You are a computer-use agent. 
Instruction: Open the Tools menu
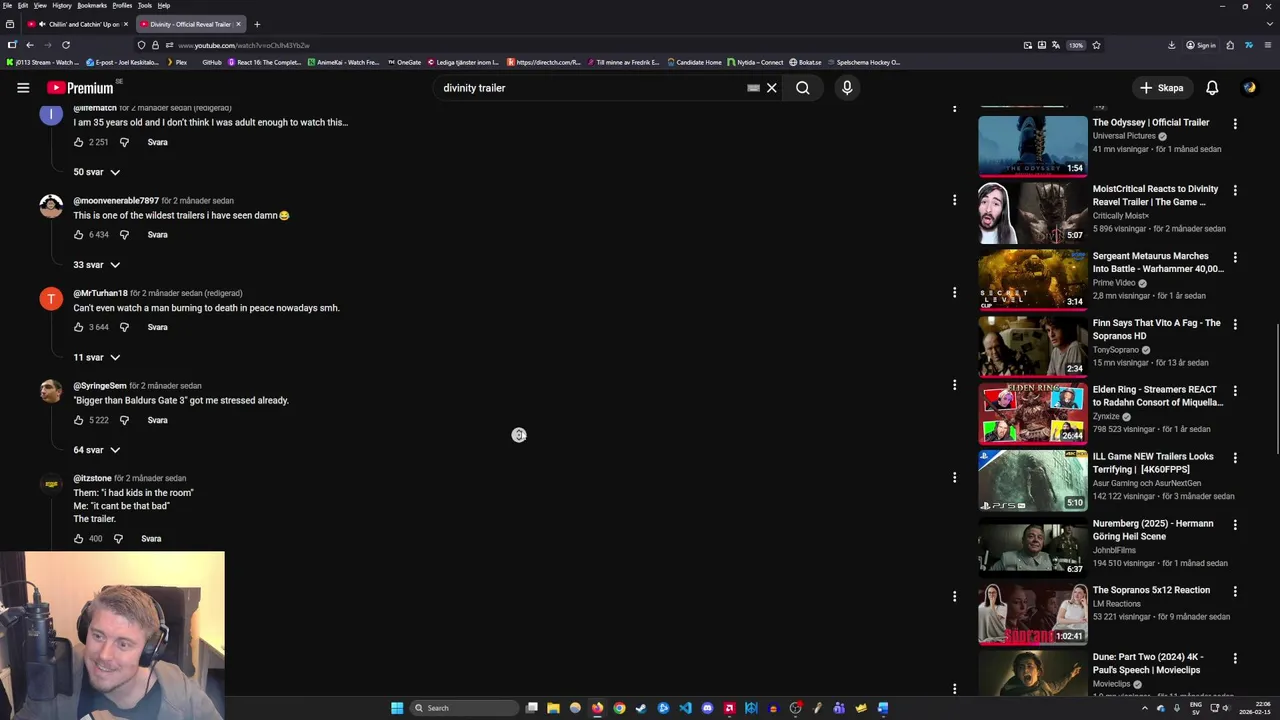click(144, 5)
